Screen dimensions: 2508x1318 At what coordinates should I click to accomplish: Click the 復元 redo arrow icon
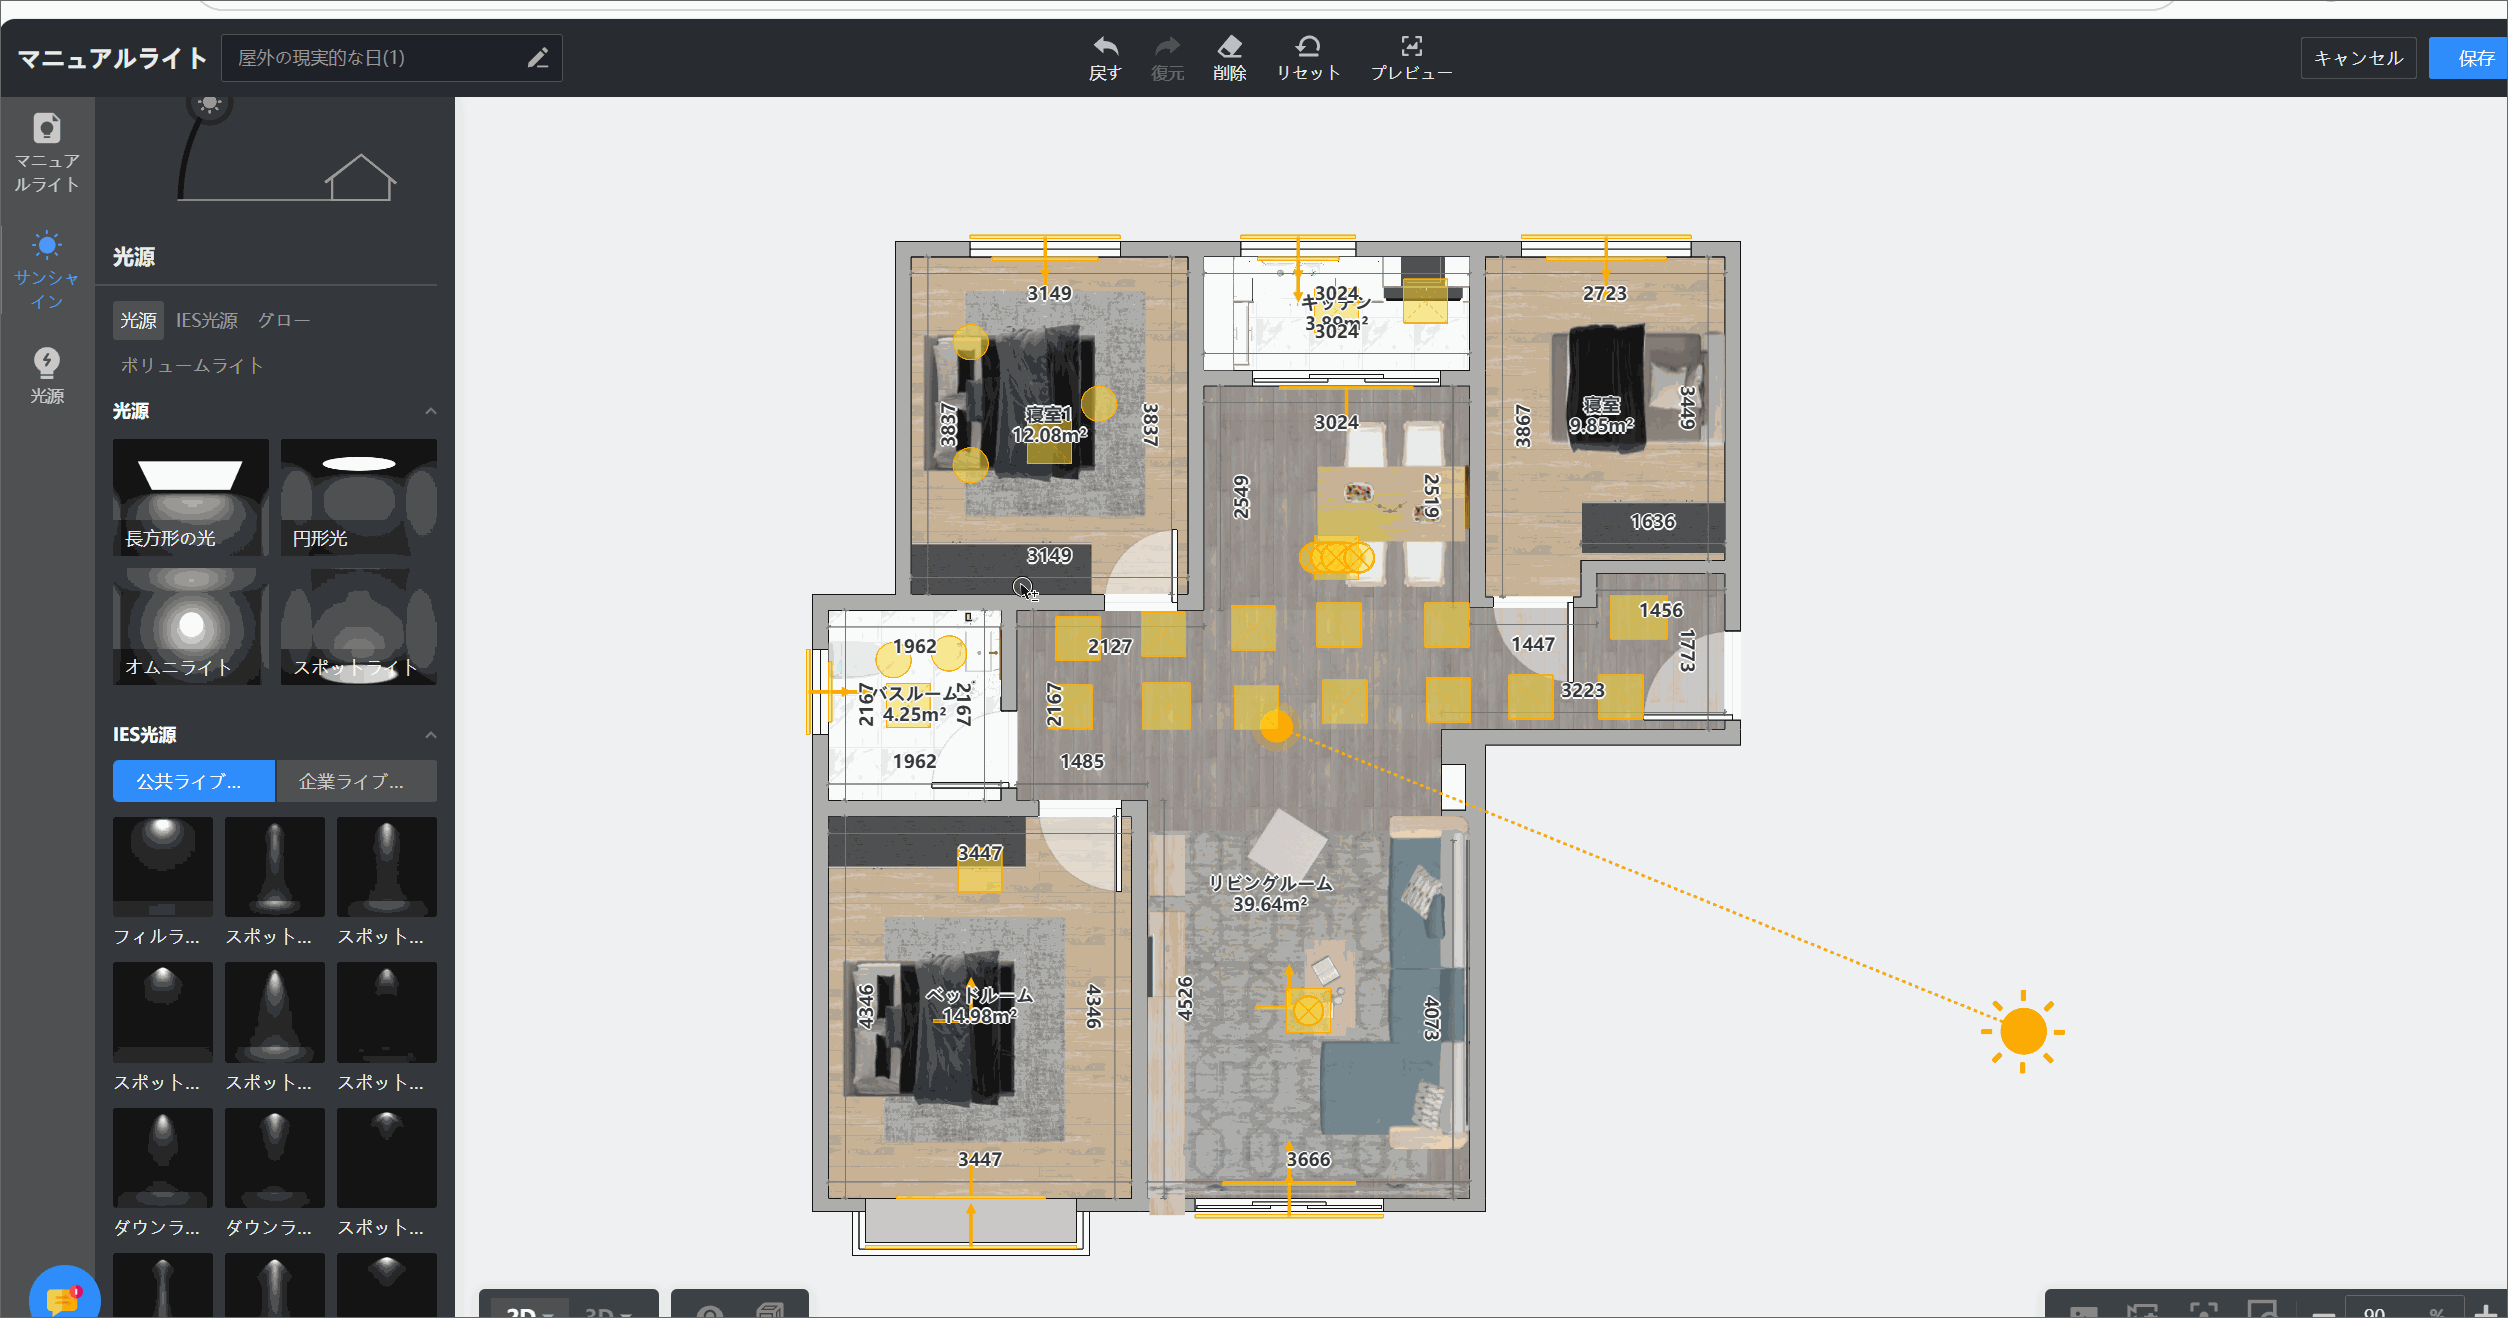click(x=1167, y=46)
